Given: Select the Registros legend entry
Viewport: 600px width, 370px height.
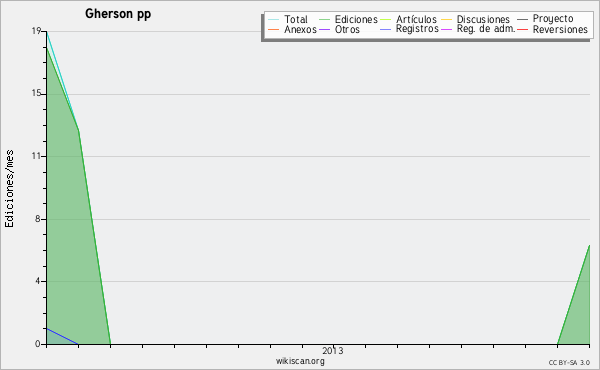Looking at the screenshot, I should pos(409,29).
